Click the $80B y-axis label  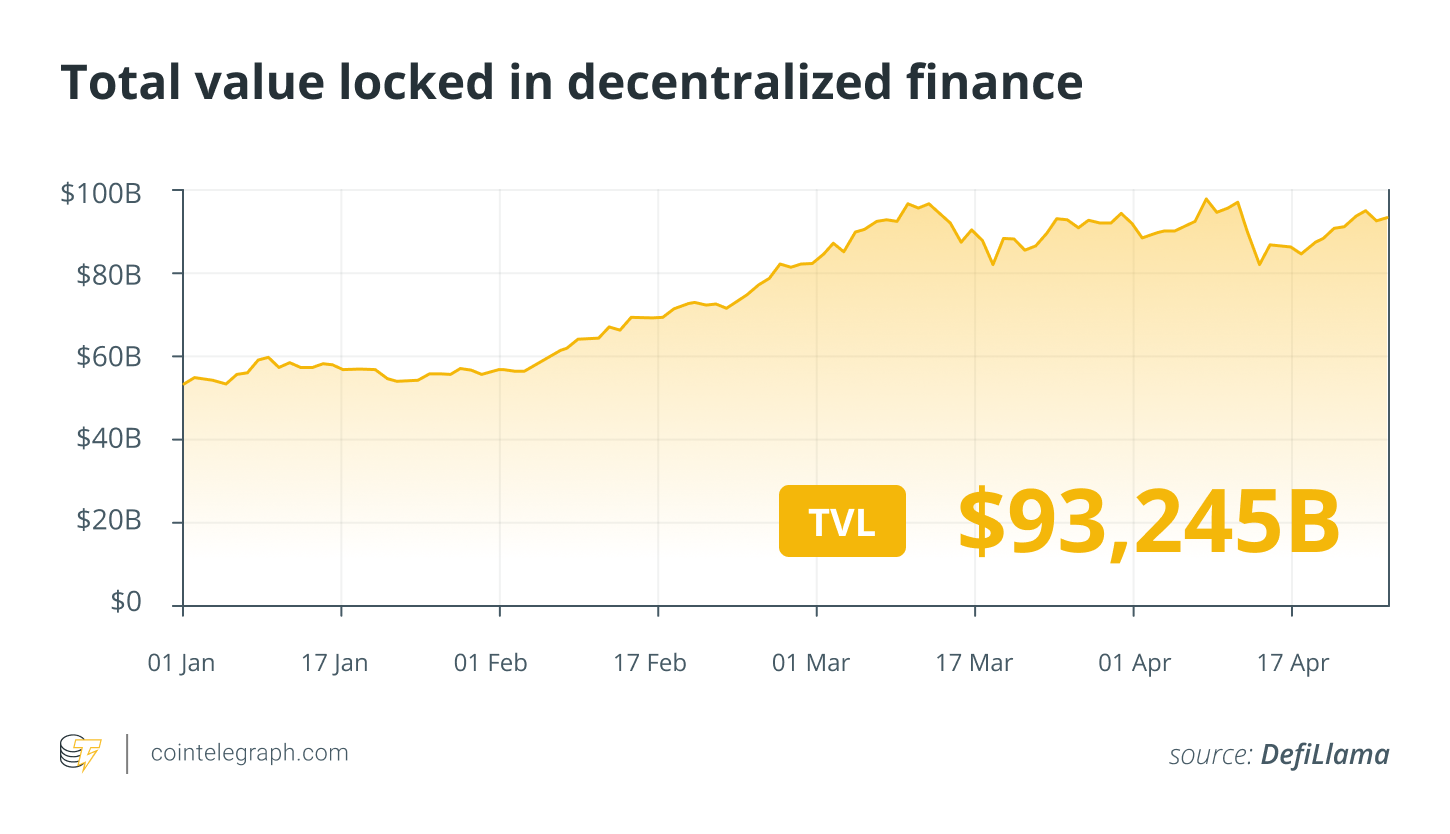108,274
